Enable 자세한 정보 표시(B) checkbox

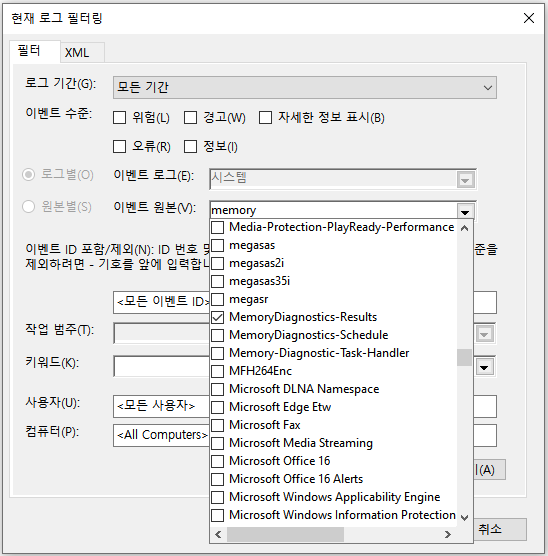pos(265,117)
